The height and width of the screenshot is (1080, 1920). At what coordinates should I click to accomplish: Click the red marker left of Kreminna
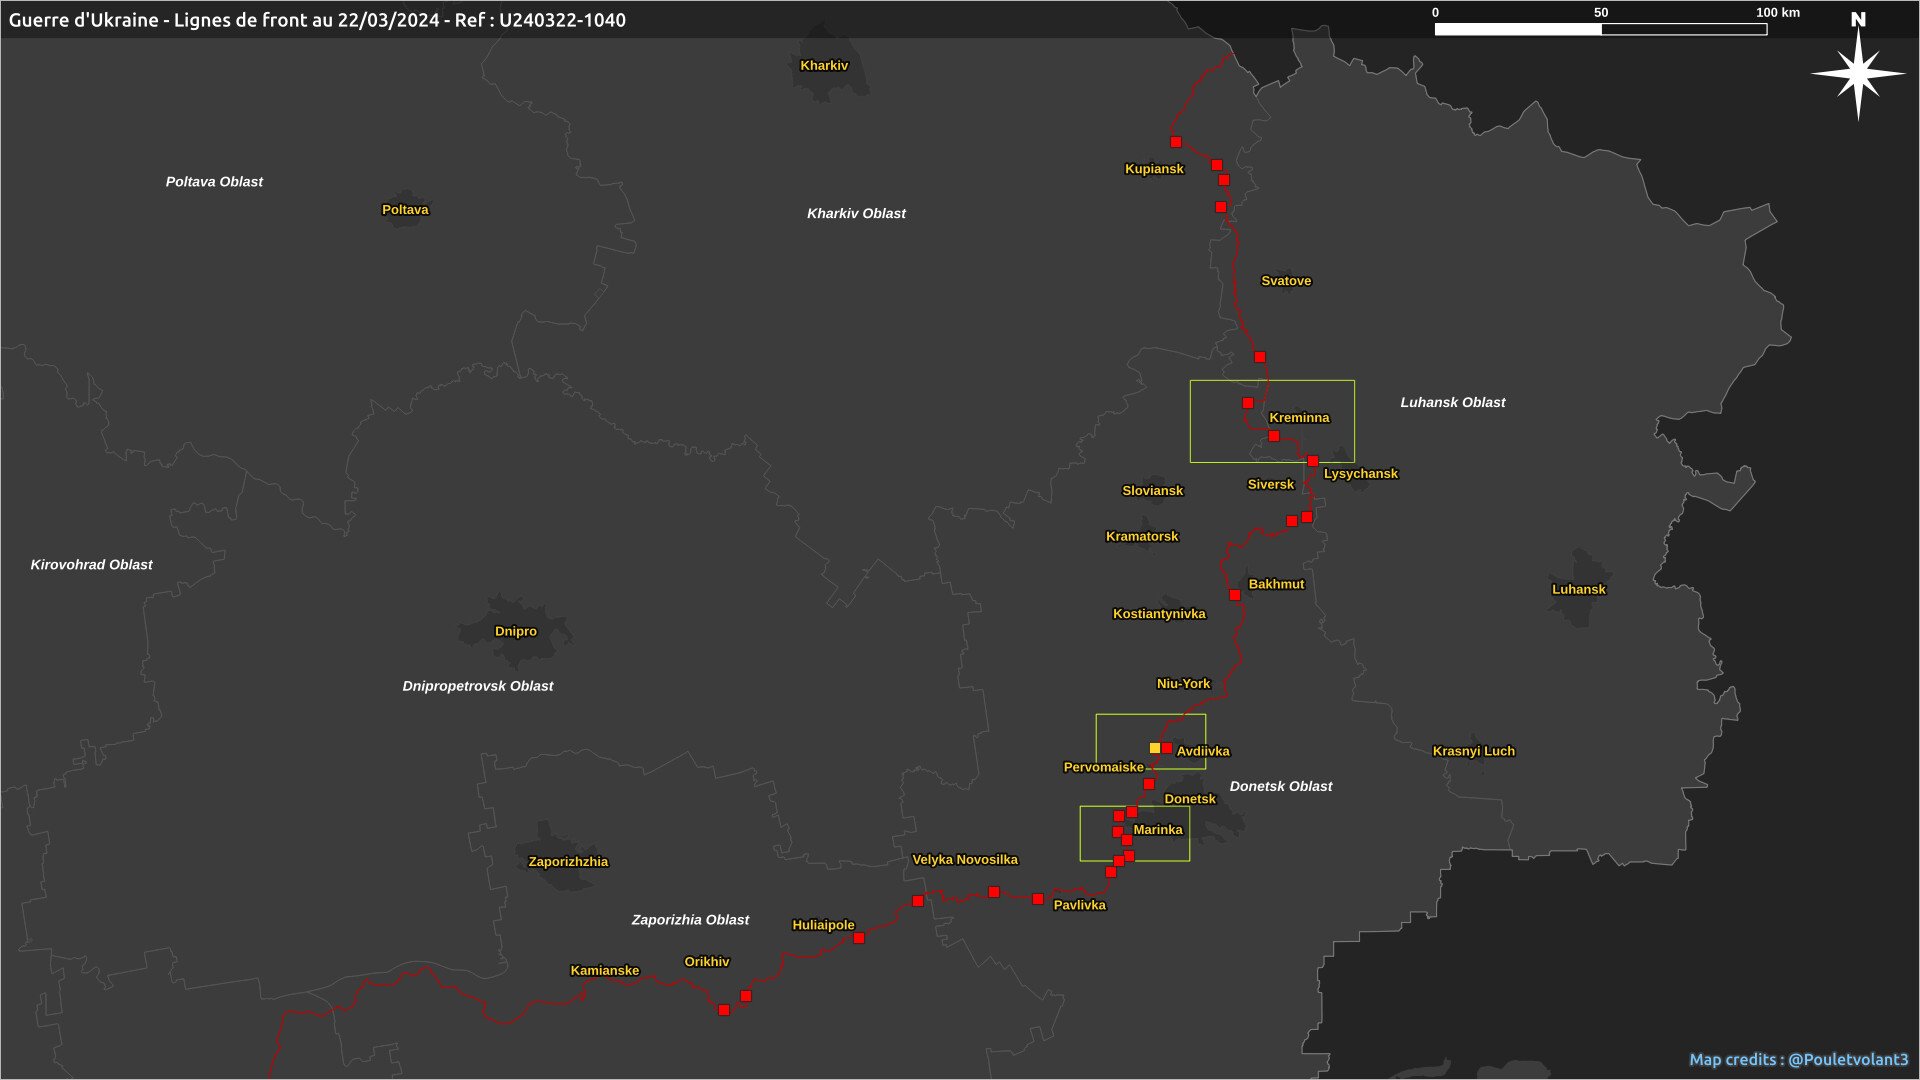tap(1248, 403)
